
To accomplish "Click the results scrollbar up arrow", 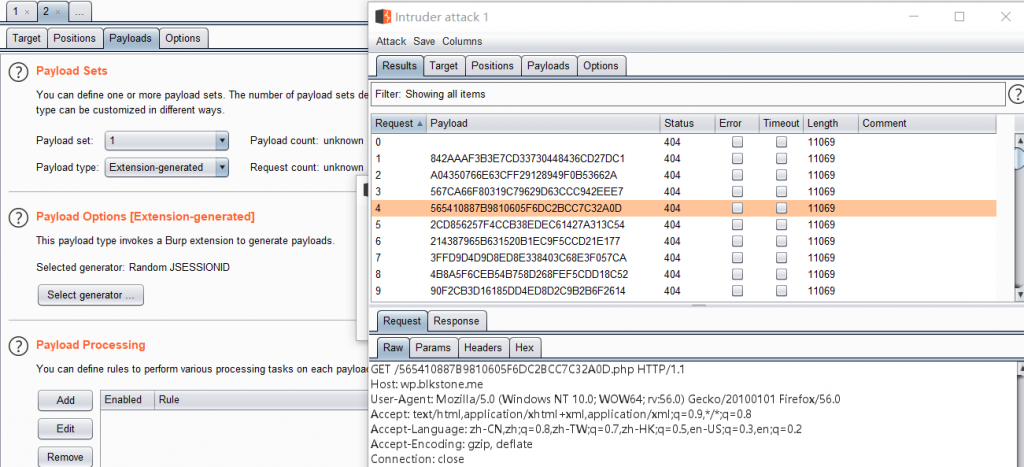I will 1019,140.
